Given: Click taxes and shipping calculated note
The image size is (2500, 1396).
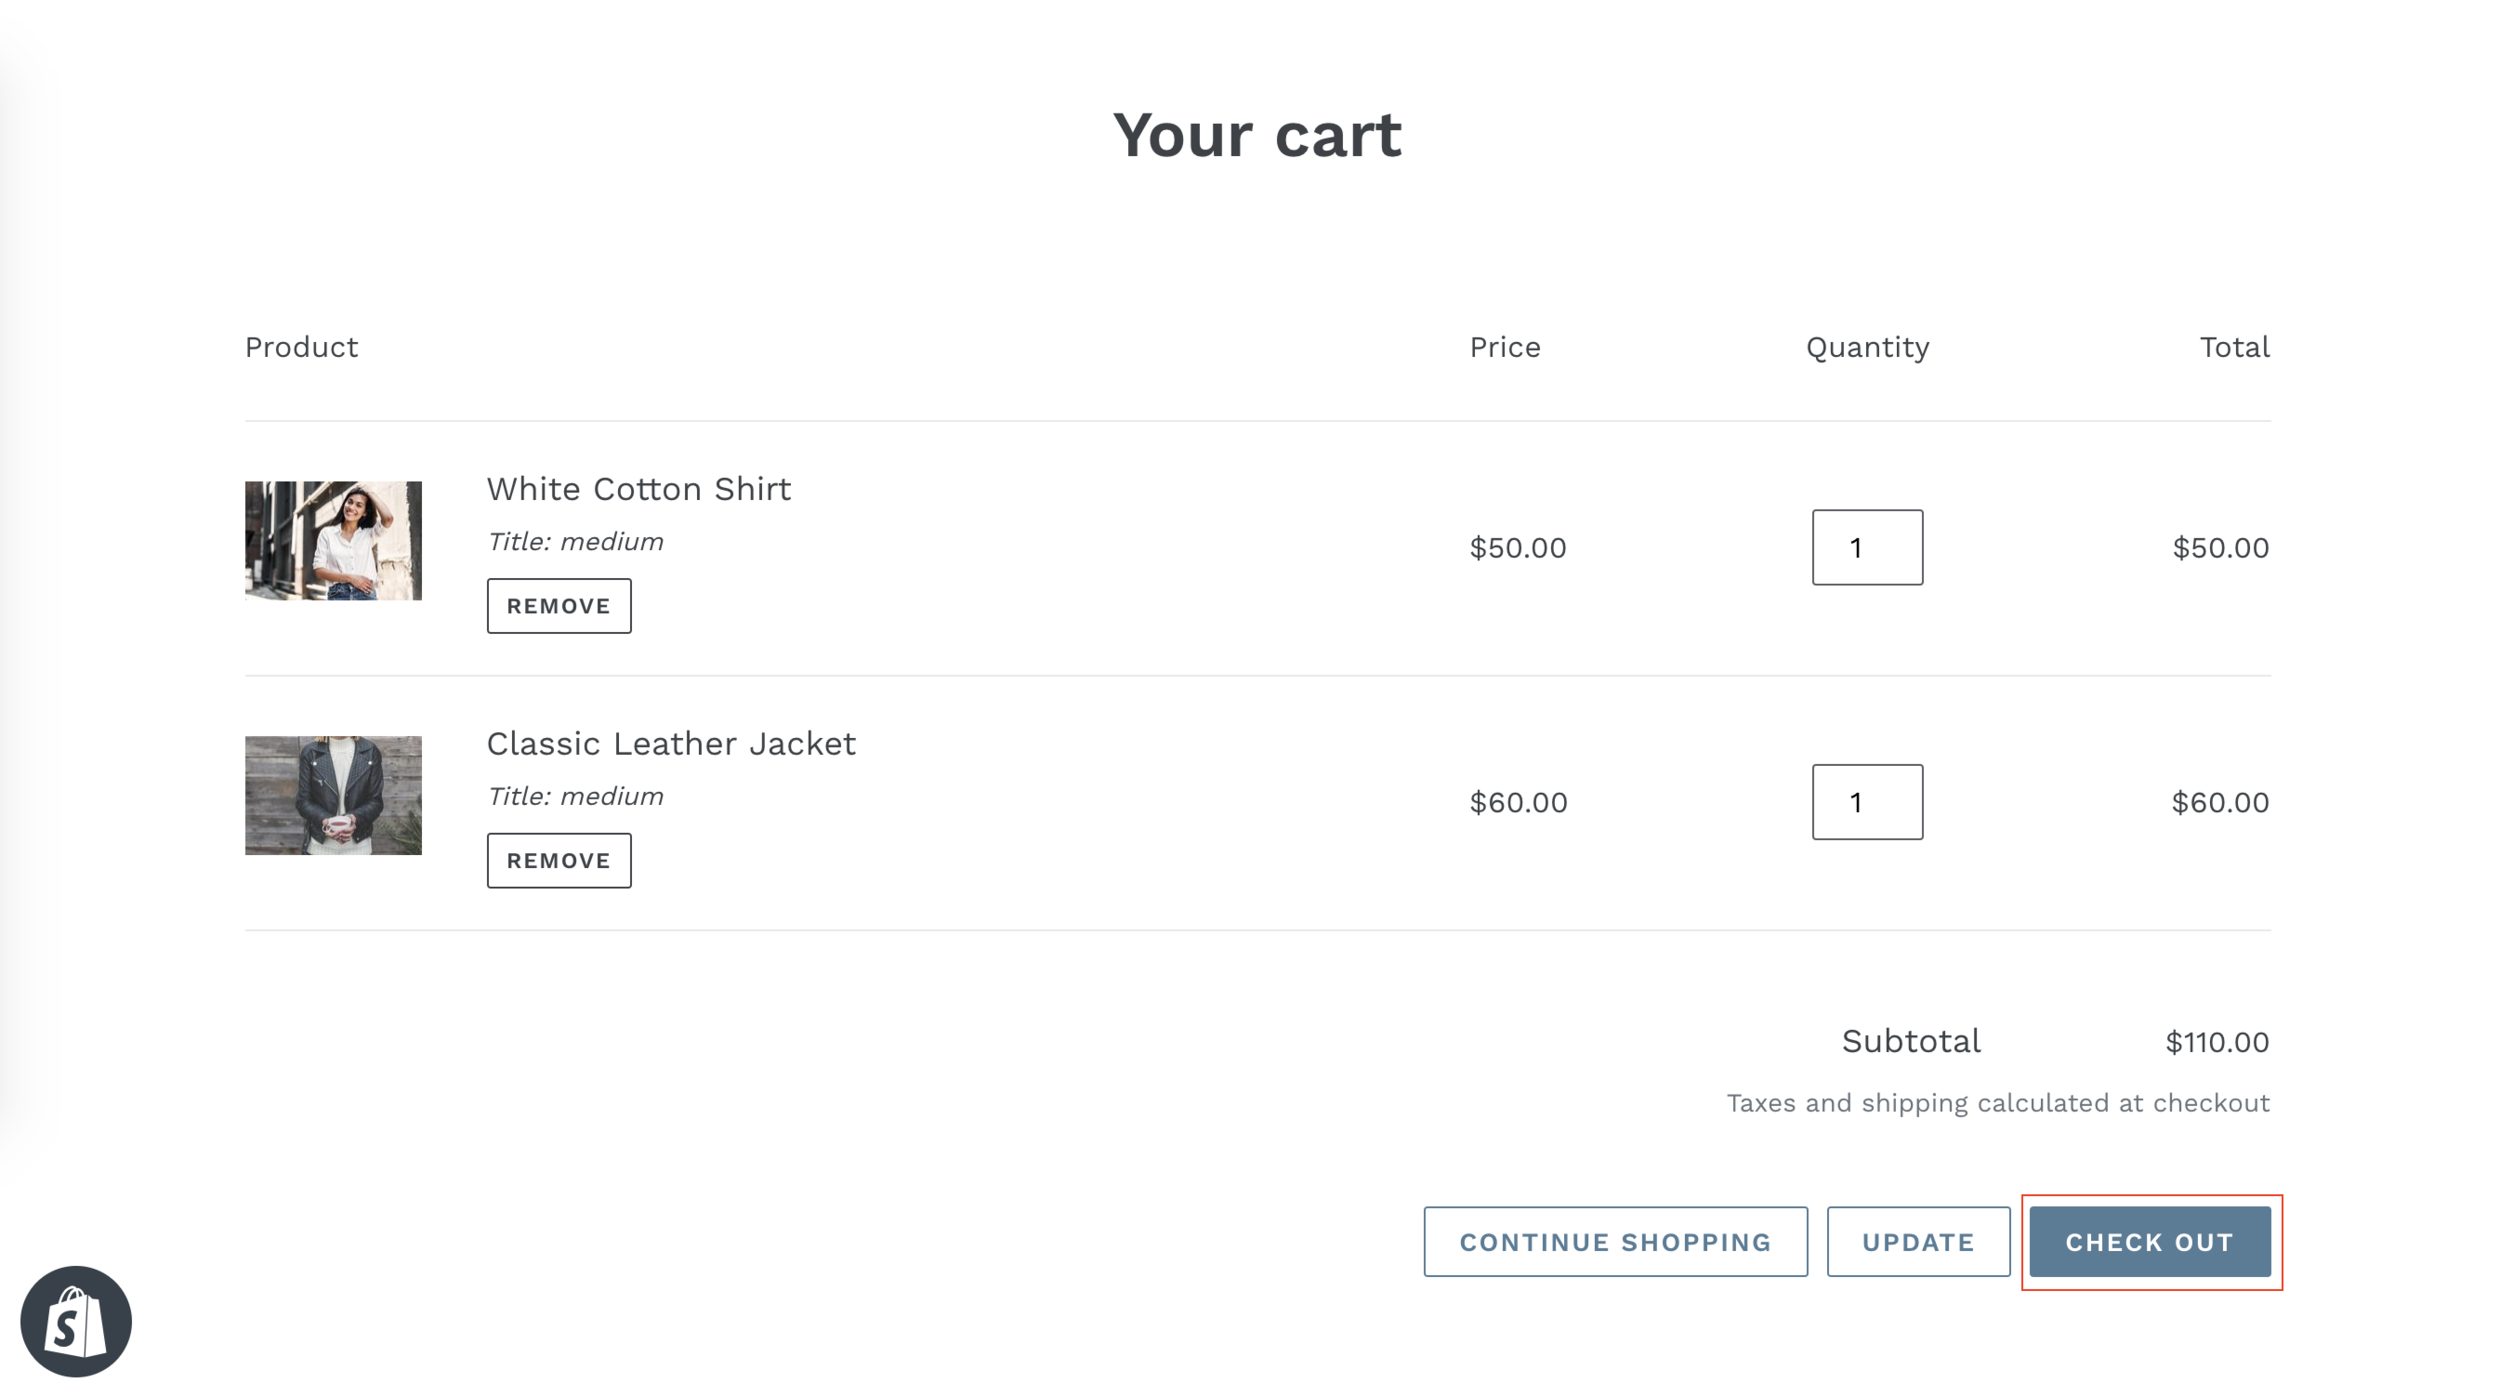Looking at the screenshot, I should coord(1998,1103).
